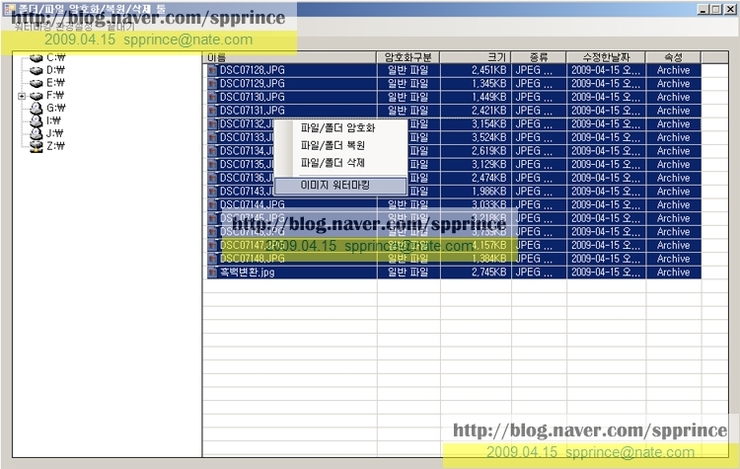Click the 1,449KB size cell
The width and height of the screenshot is (740, 469).
coord(489,97)
